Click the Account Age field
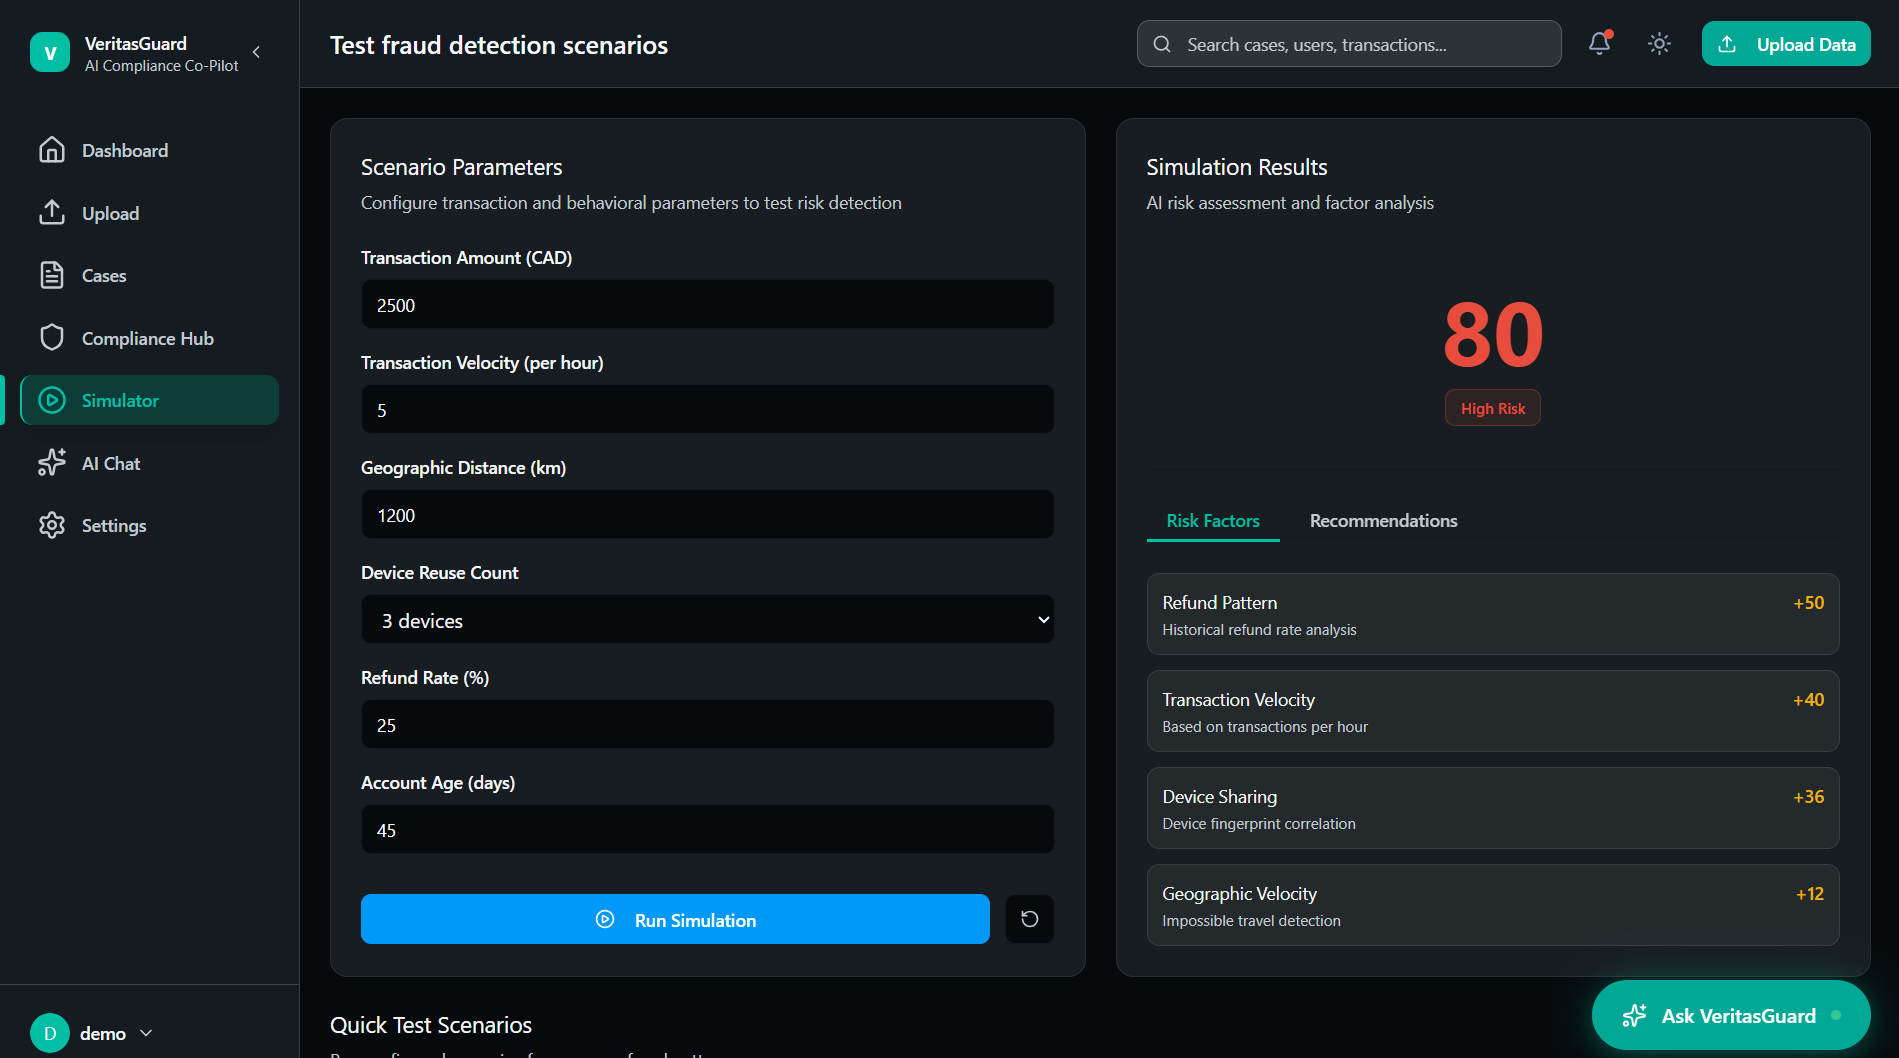1899x1058 pixels. [707, 830]
